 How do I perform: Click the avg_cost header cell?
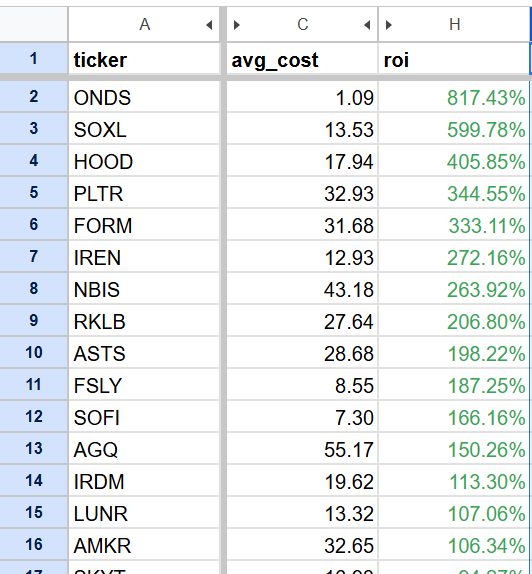tap(302, 59)
